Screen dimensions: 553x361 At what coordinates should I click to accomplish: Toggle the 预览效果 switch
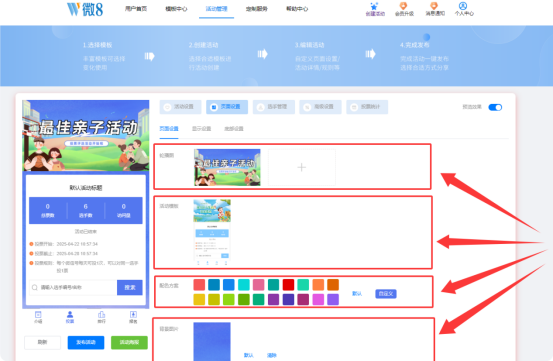point(495,107)
